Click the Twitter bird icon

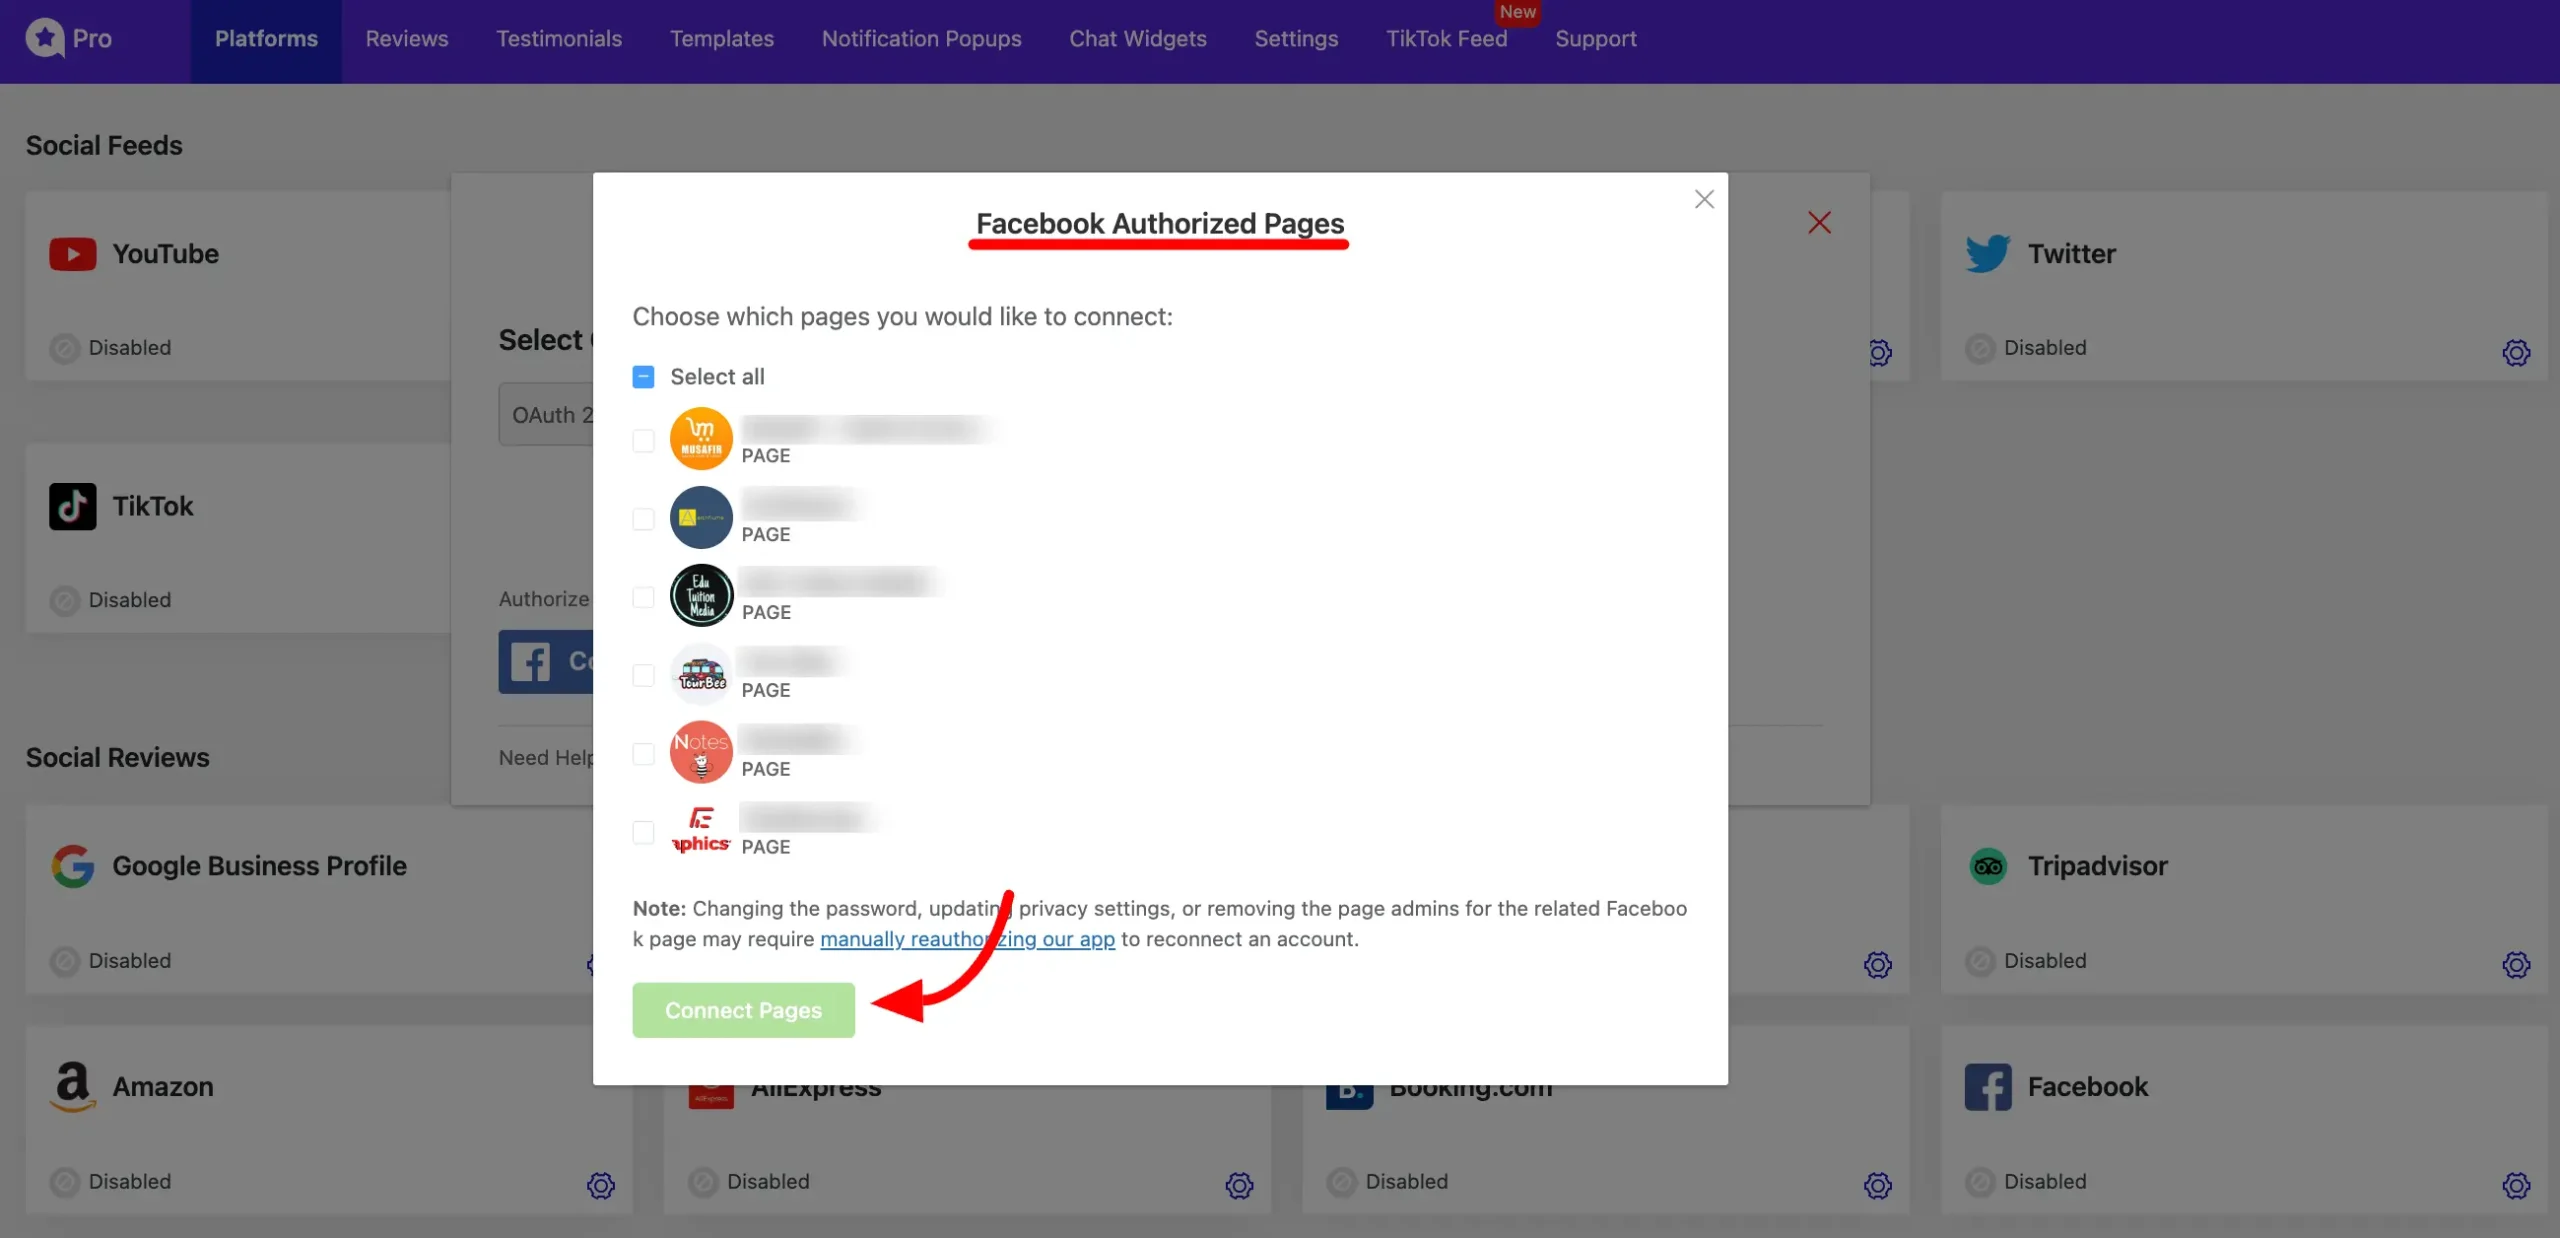point(1987,254)
